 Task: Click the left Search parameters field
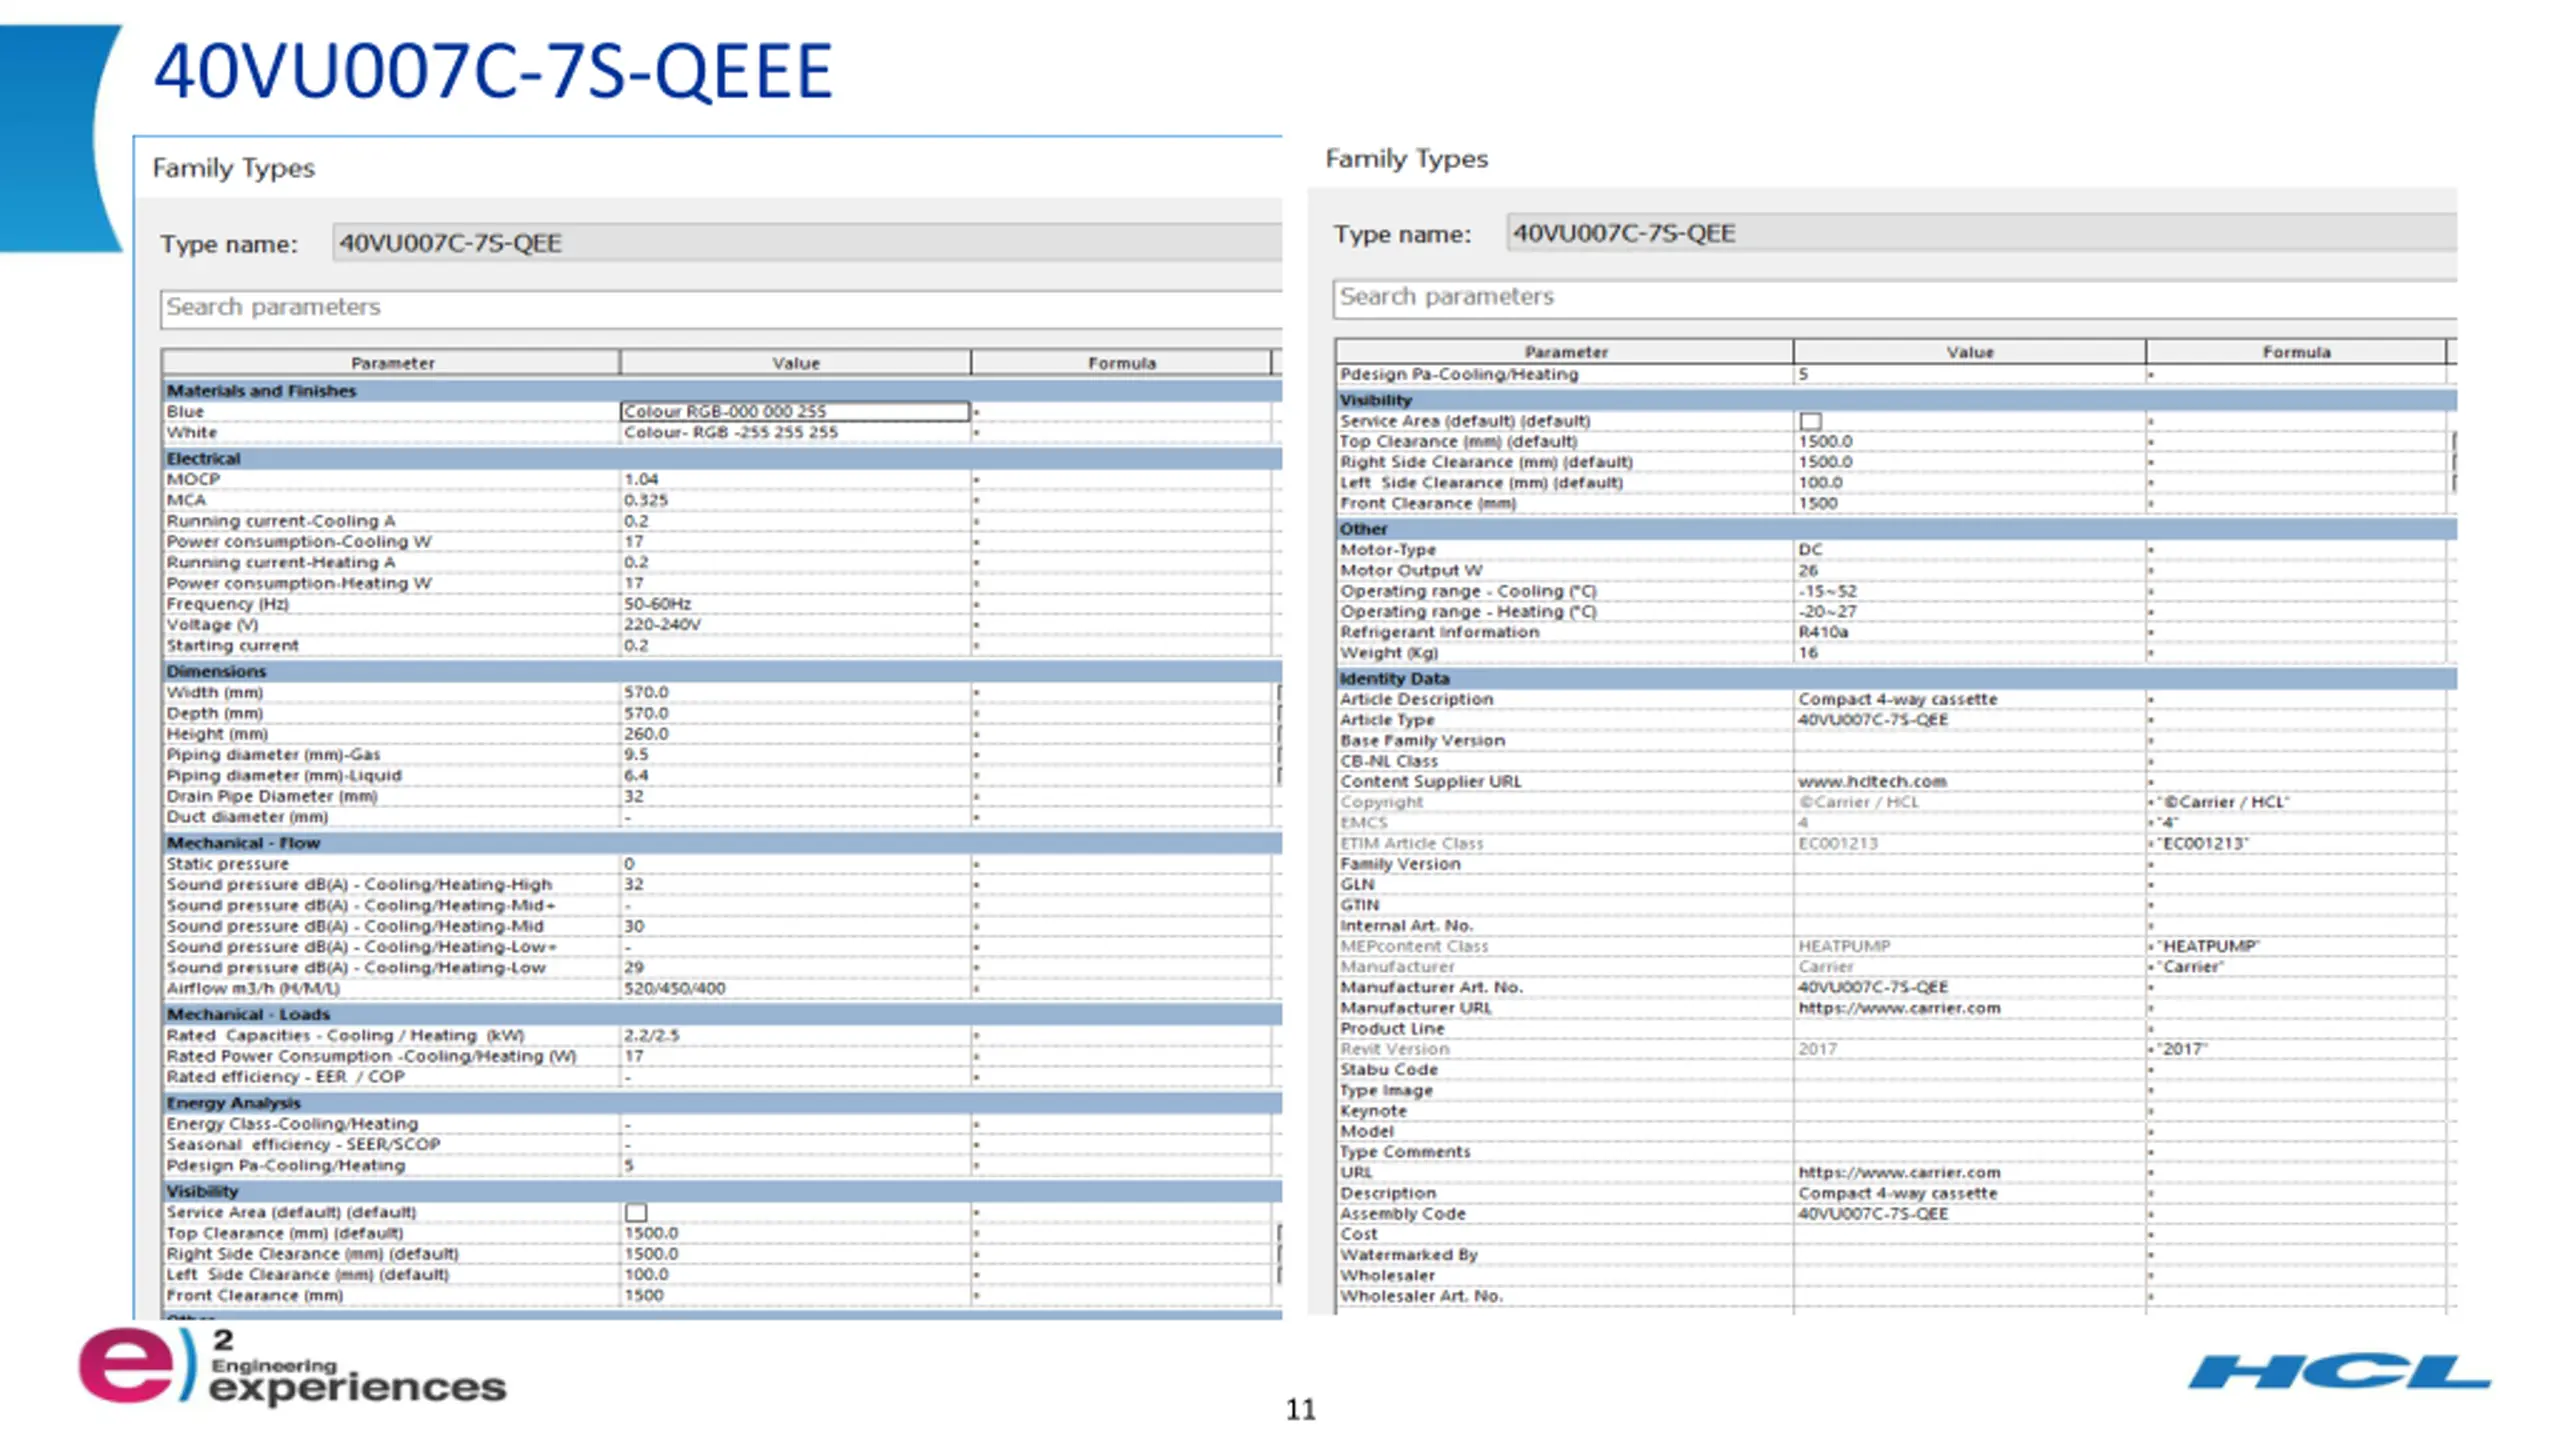[721, 307]
